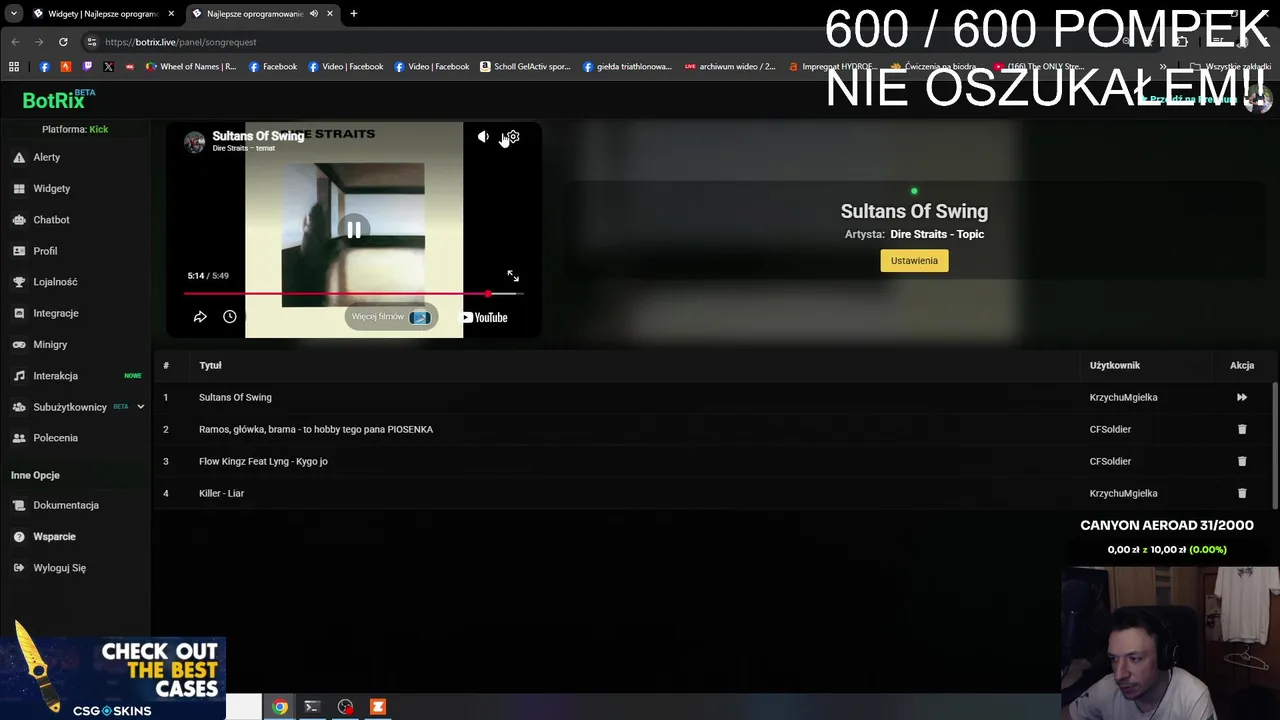Image resolution: width=1280 pixels, height=720 pixels.
Task: Click the Wyloguj Się logout icon
Action: [x=19, y=568]
